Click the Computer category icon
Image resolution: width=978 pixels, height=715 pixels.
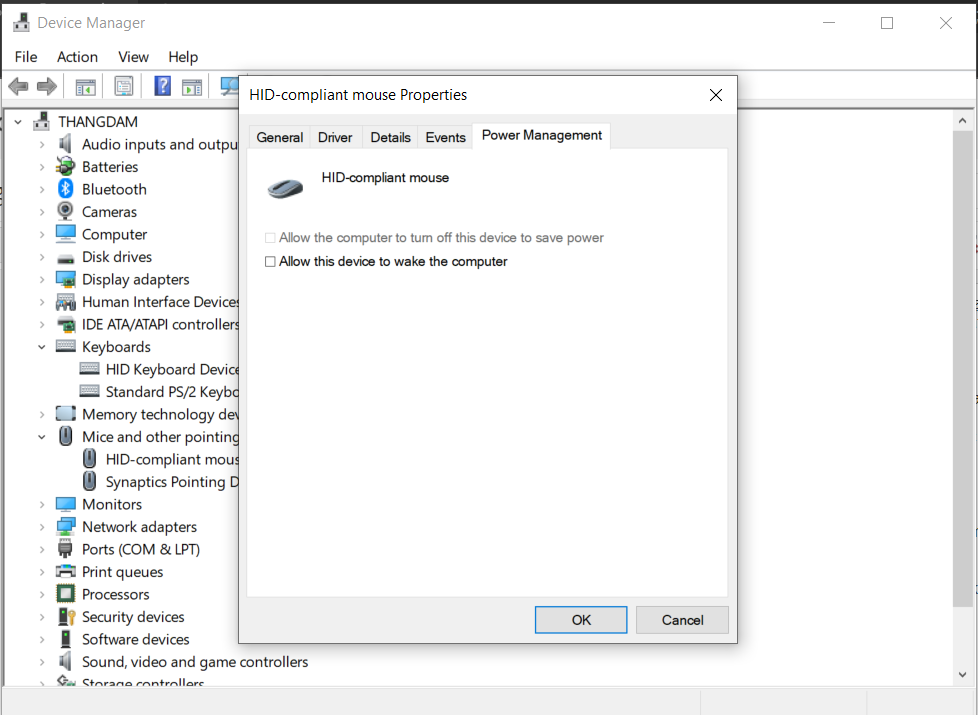(x=65, y=233)
